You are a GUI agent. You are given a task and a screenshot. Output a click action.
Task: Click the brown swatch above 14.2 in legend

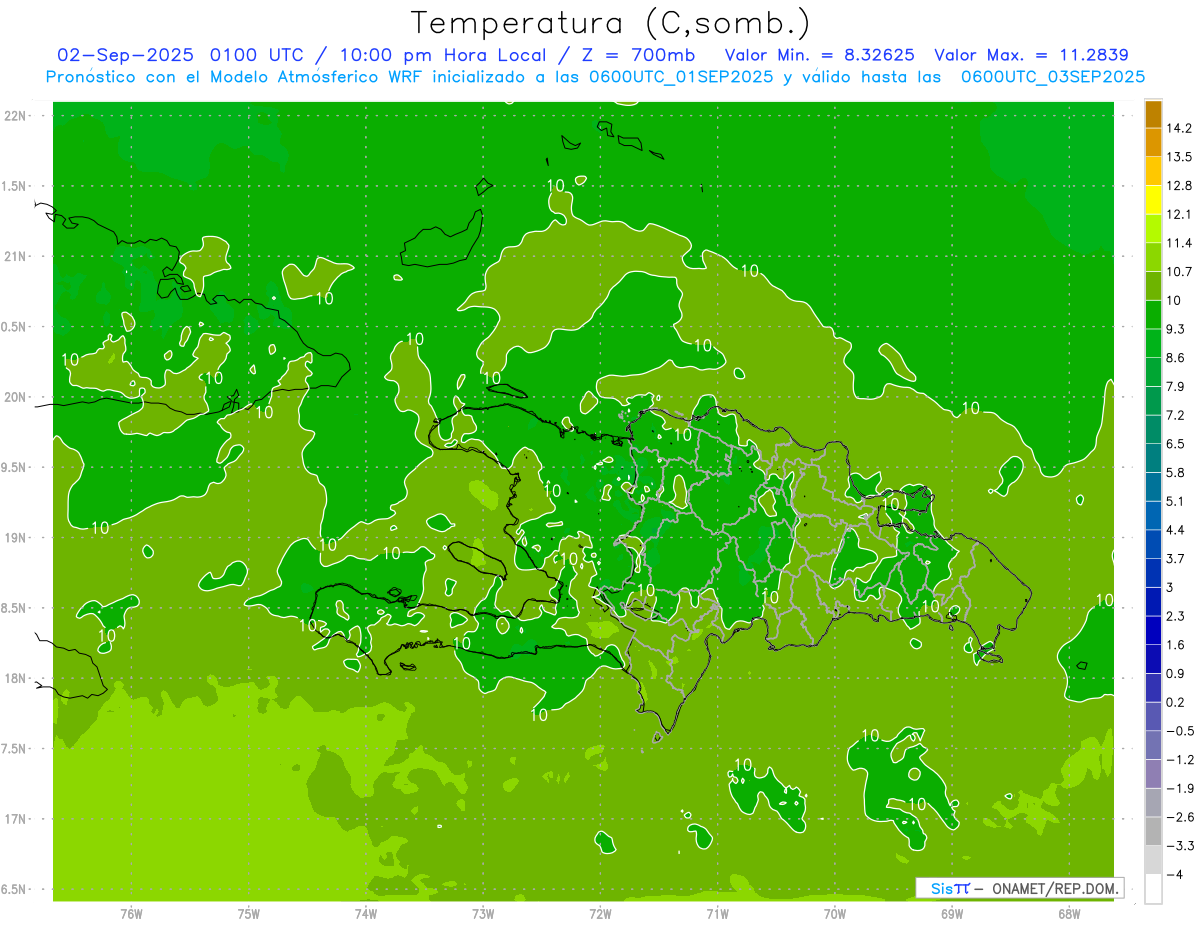(x=1153, y=115)
